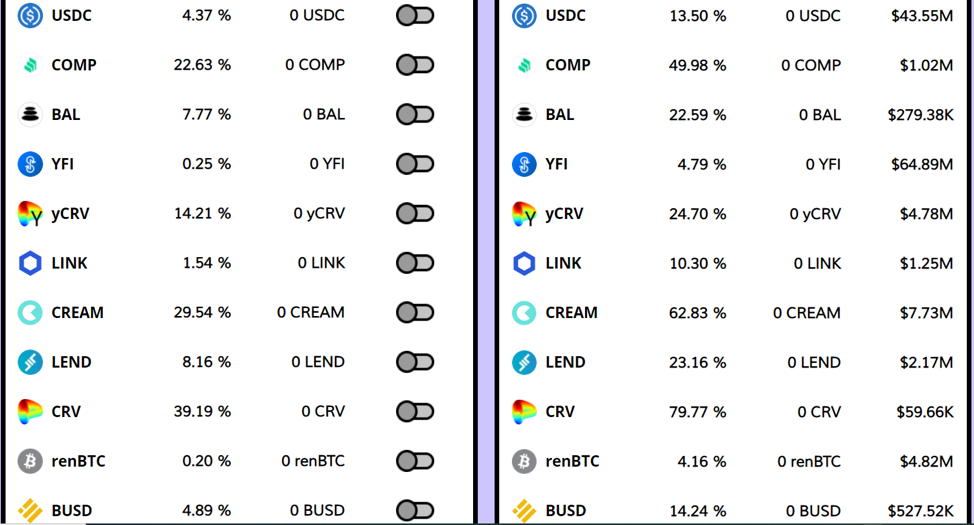
Task: Enable the yCRV collateral switch
Action: pyautogui.click(x=415, y=214)
